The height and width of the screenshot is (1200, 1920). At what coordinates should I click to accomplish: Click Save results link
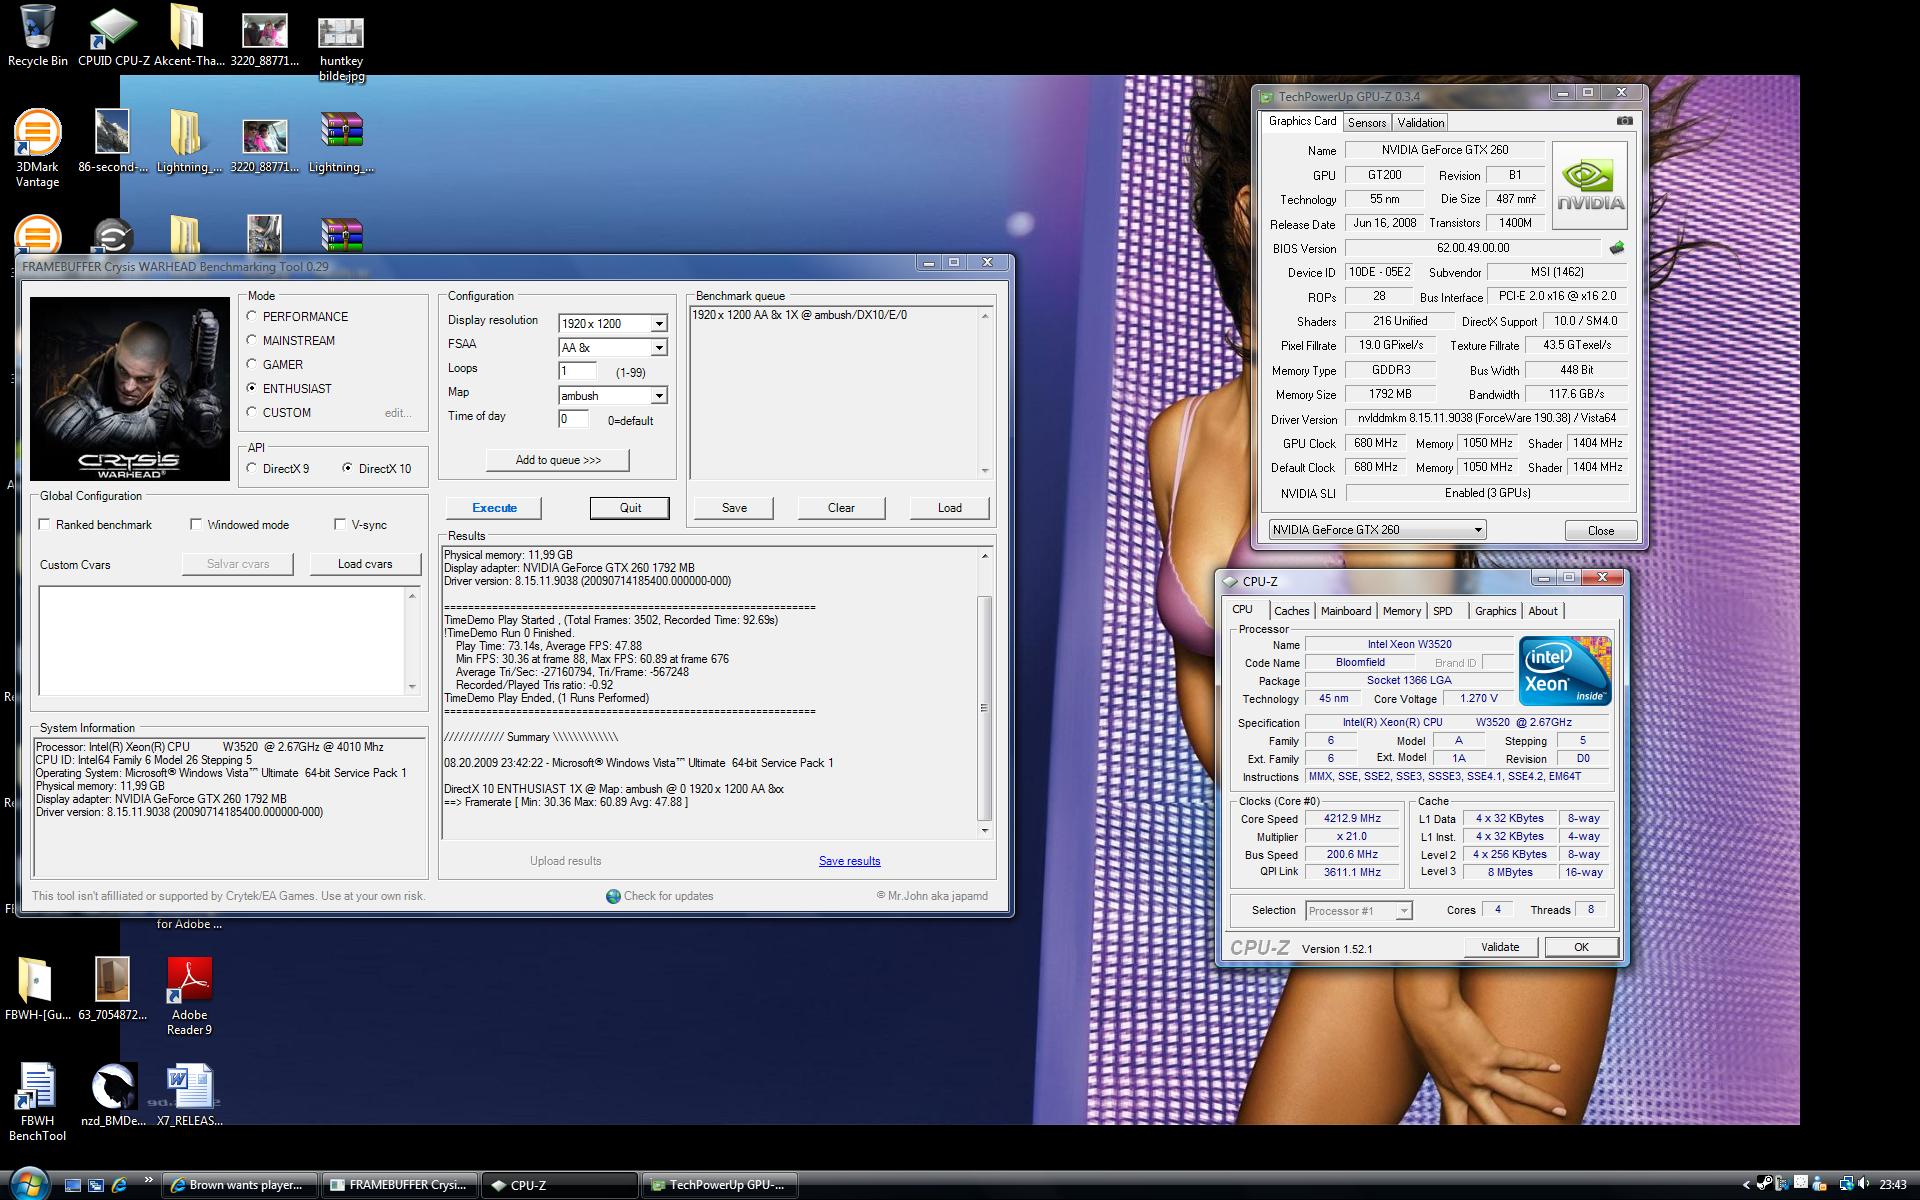(849, 861)
